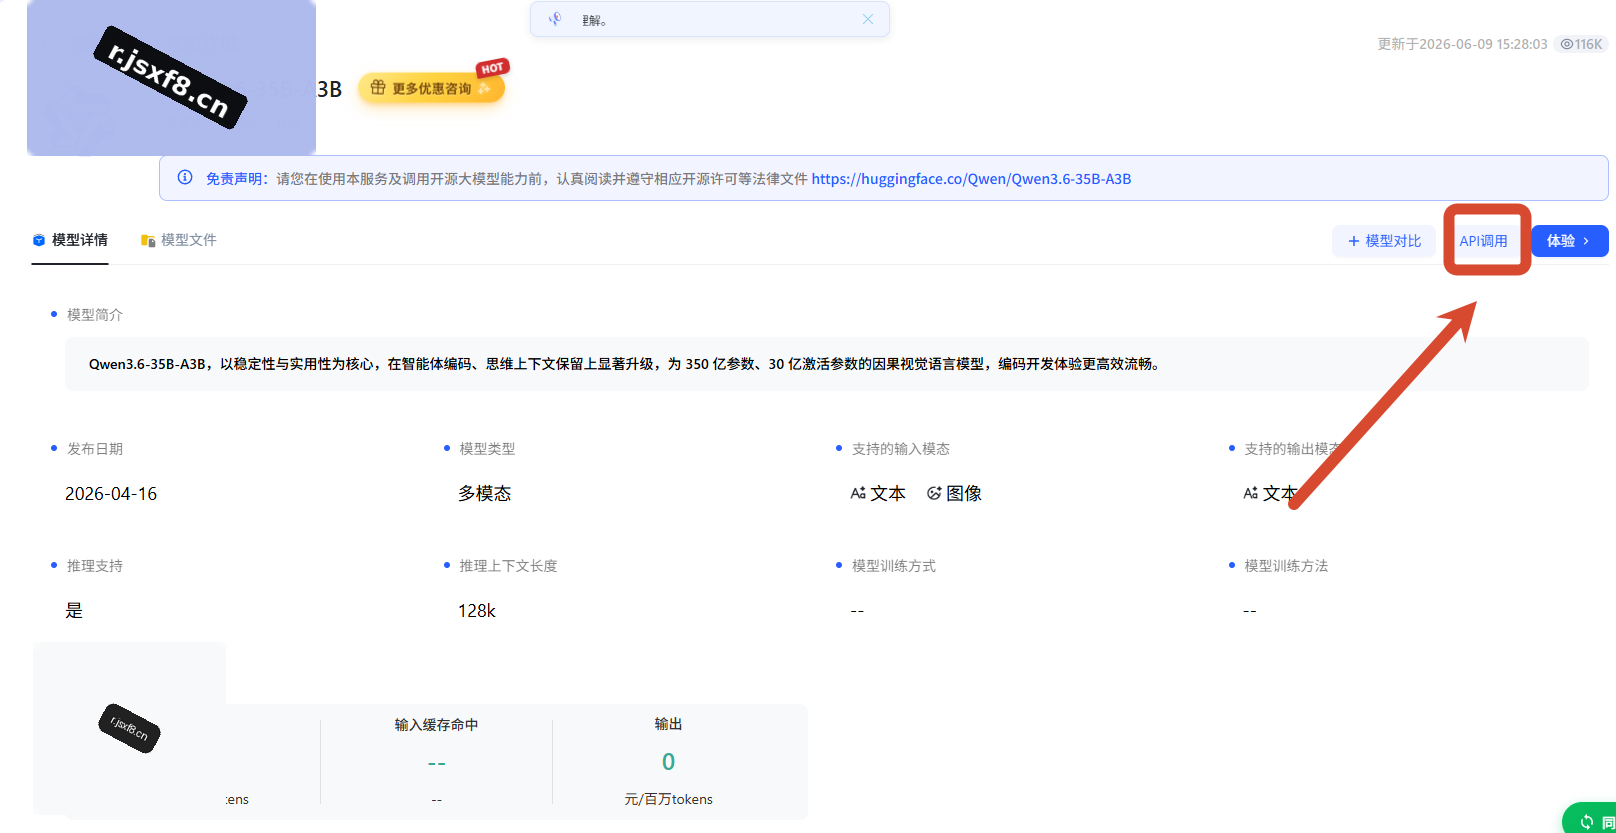Image resolution: width=1616 pixels, height=833 pixels.
Task: Click the 输出 pricing header
Action: pyautogui.click(x=668, y=724)
